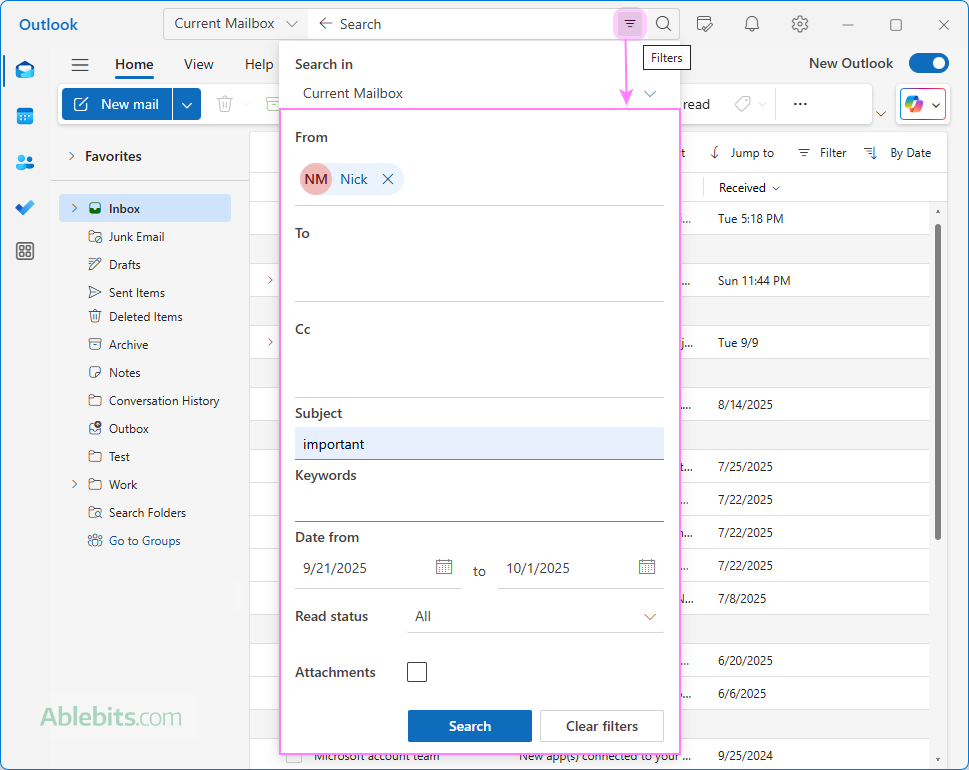This screenshot has height=770, width=969.
Task: Select the Home tab
Action: [x=134, y=64]
